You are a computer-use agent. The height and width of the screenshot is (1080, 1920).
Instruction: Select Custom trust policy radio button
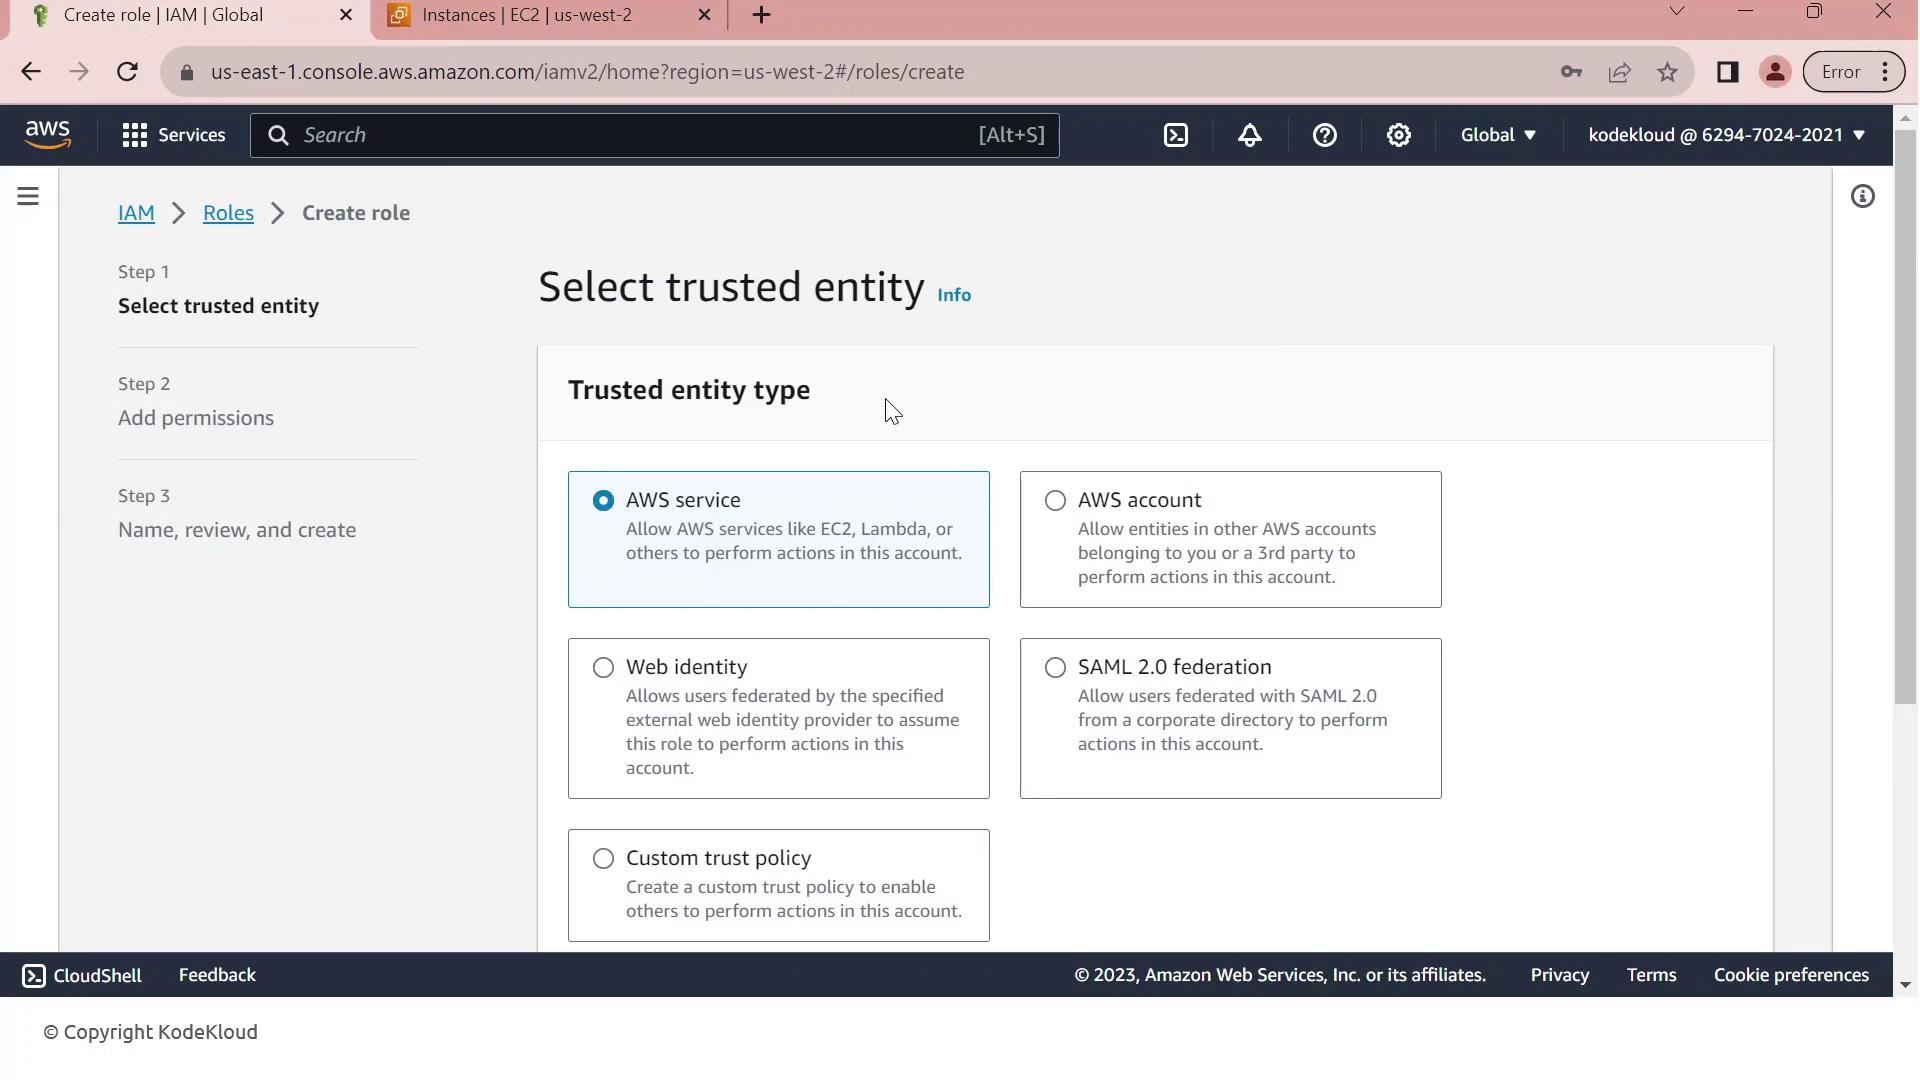coord(603,858)
